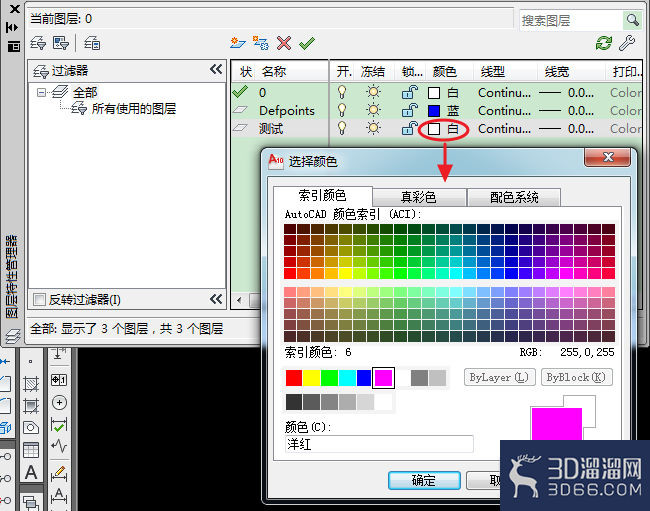The height and width of the screenshot is (511, 650).
Task: Select the multiline text A tool
Action: [x=31, y=472]
